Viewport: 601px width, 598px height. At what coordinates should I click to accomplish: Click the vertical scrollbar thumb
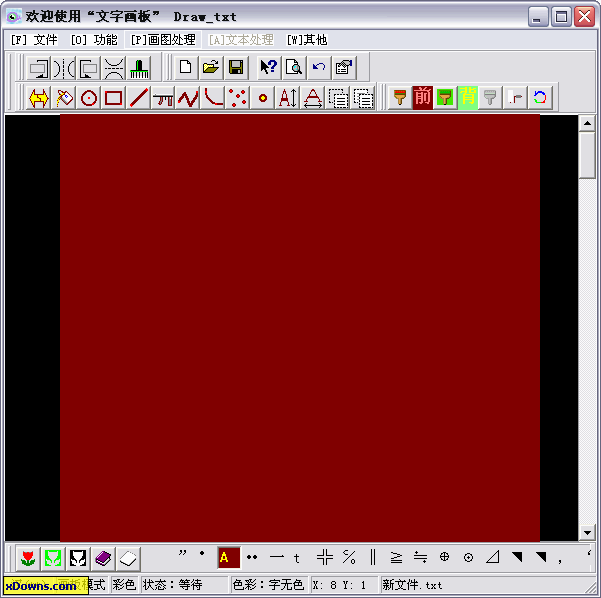click(587, 155)
